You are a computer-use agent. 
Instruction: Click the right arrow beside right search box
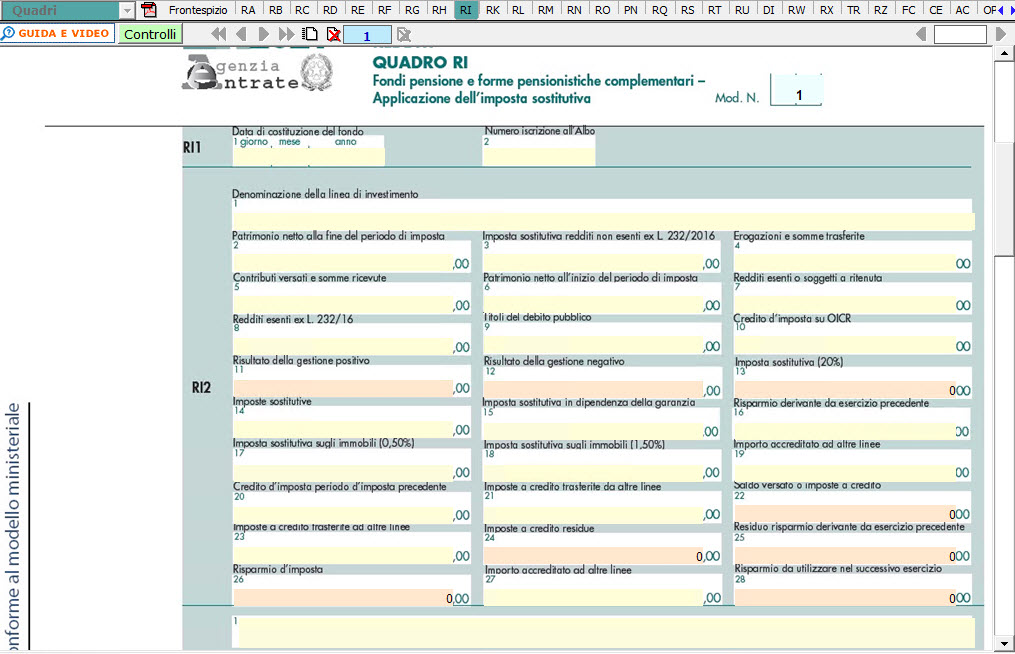[1000, 34]
